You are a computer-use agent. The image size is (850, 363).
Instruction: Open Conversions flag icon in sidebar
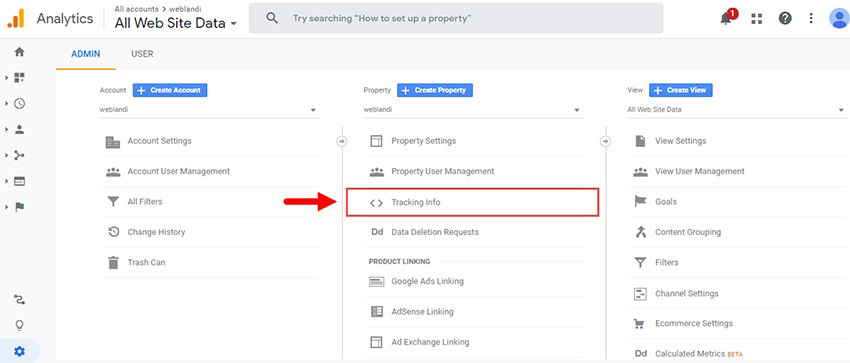20,207
